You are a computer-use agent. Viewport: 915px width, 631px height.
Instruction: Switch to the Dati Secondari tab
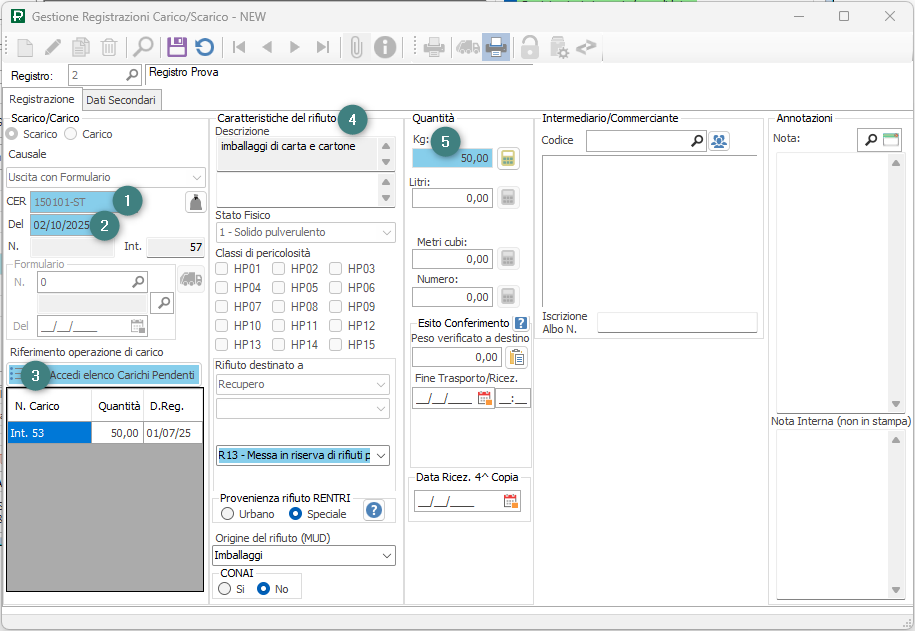(120, 100)
